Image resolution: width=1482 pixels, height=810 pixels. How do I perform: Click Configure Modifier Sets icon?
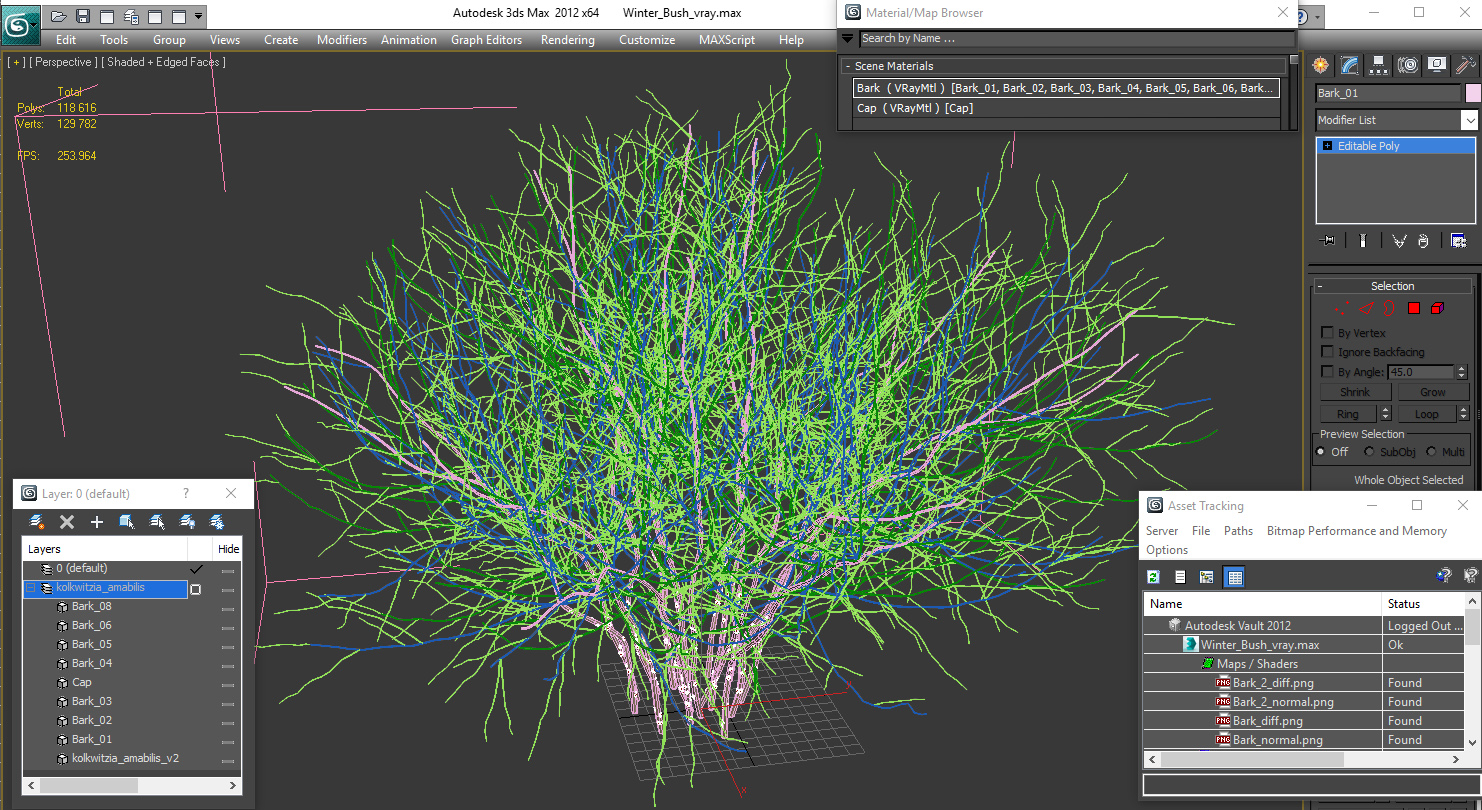click(x=1458, y=240)
